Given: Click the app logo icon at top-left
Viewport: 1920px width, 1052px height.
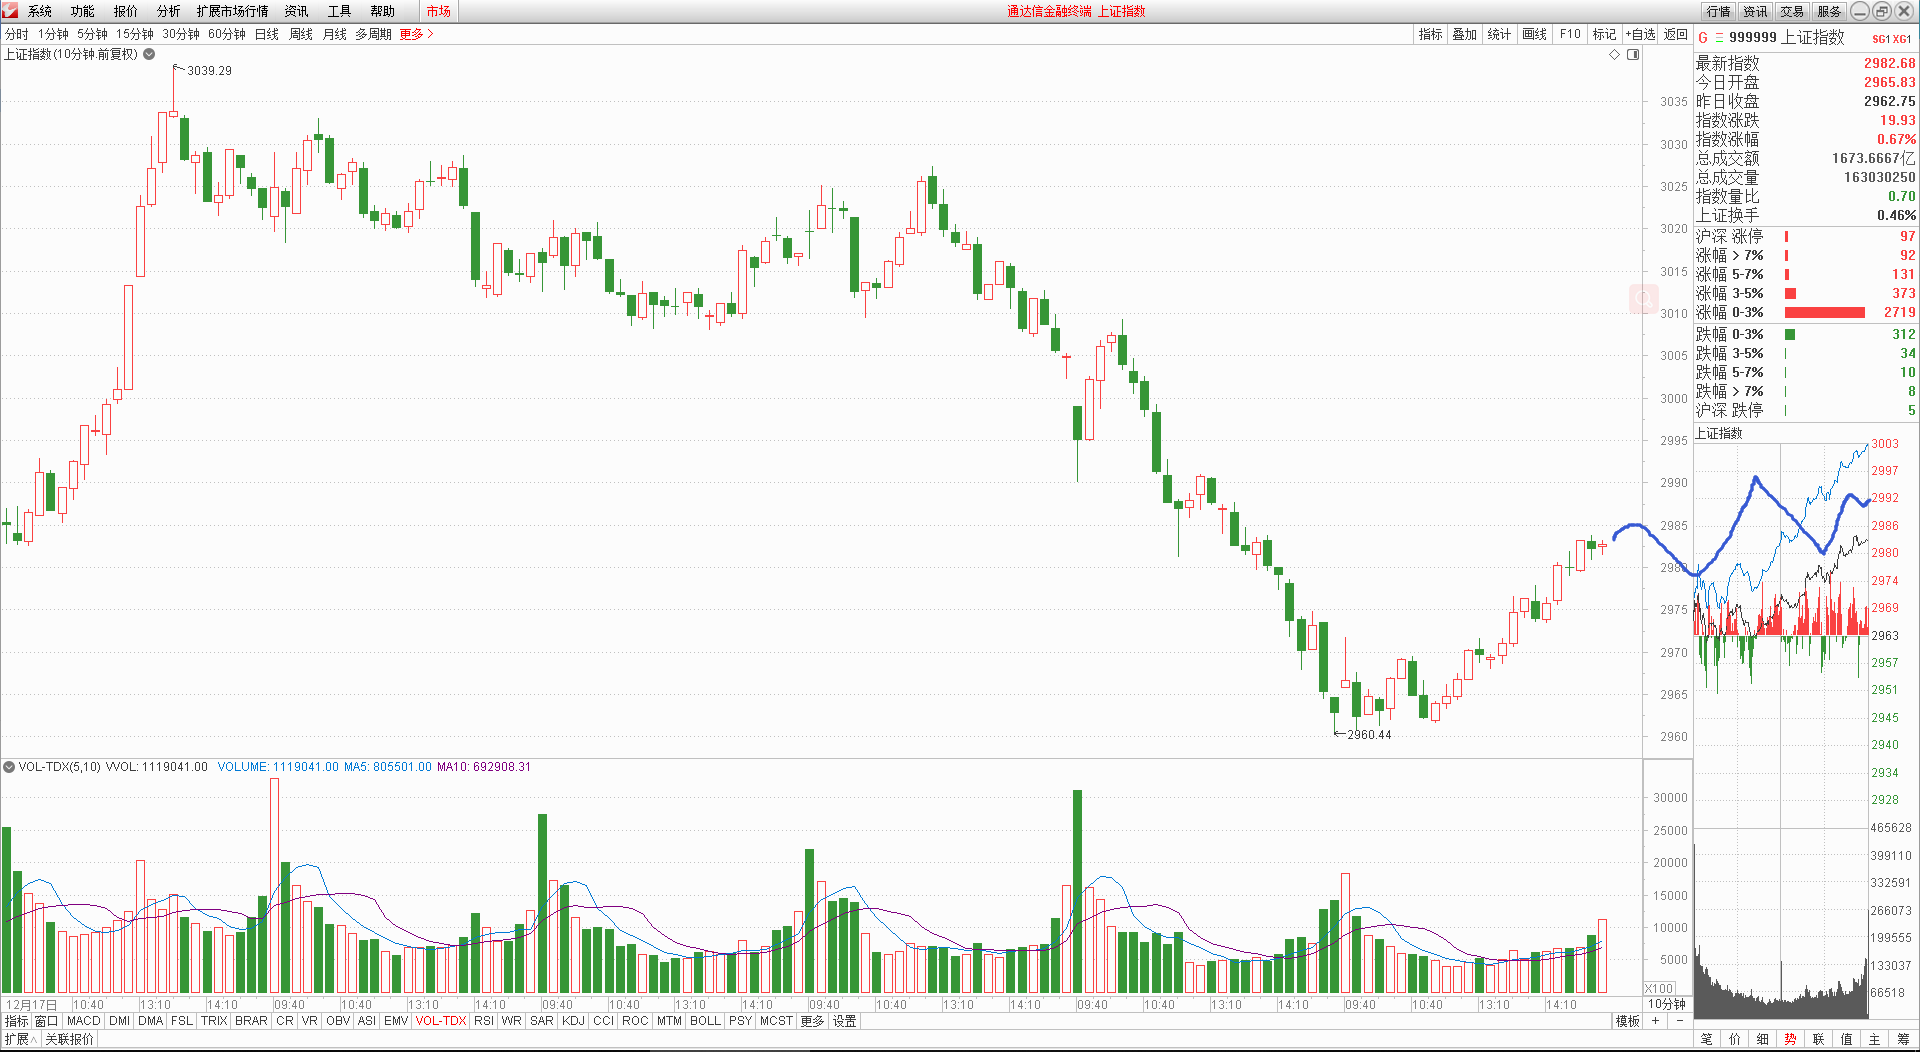Looking at the screenshot, I should tap(10, 11).
